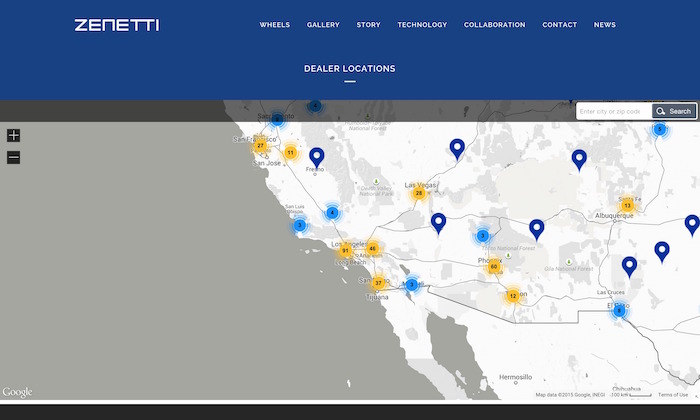Open the Technology menu item
This screenshot has width=700, height=420.
[422, 25]
